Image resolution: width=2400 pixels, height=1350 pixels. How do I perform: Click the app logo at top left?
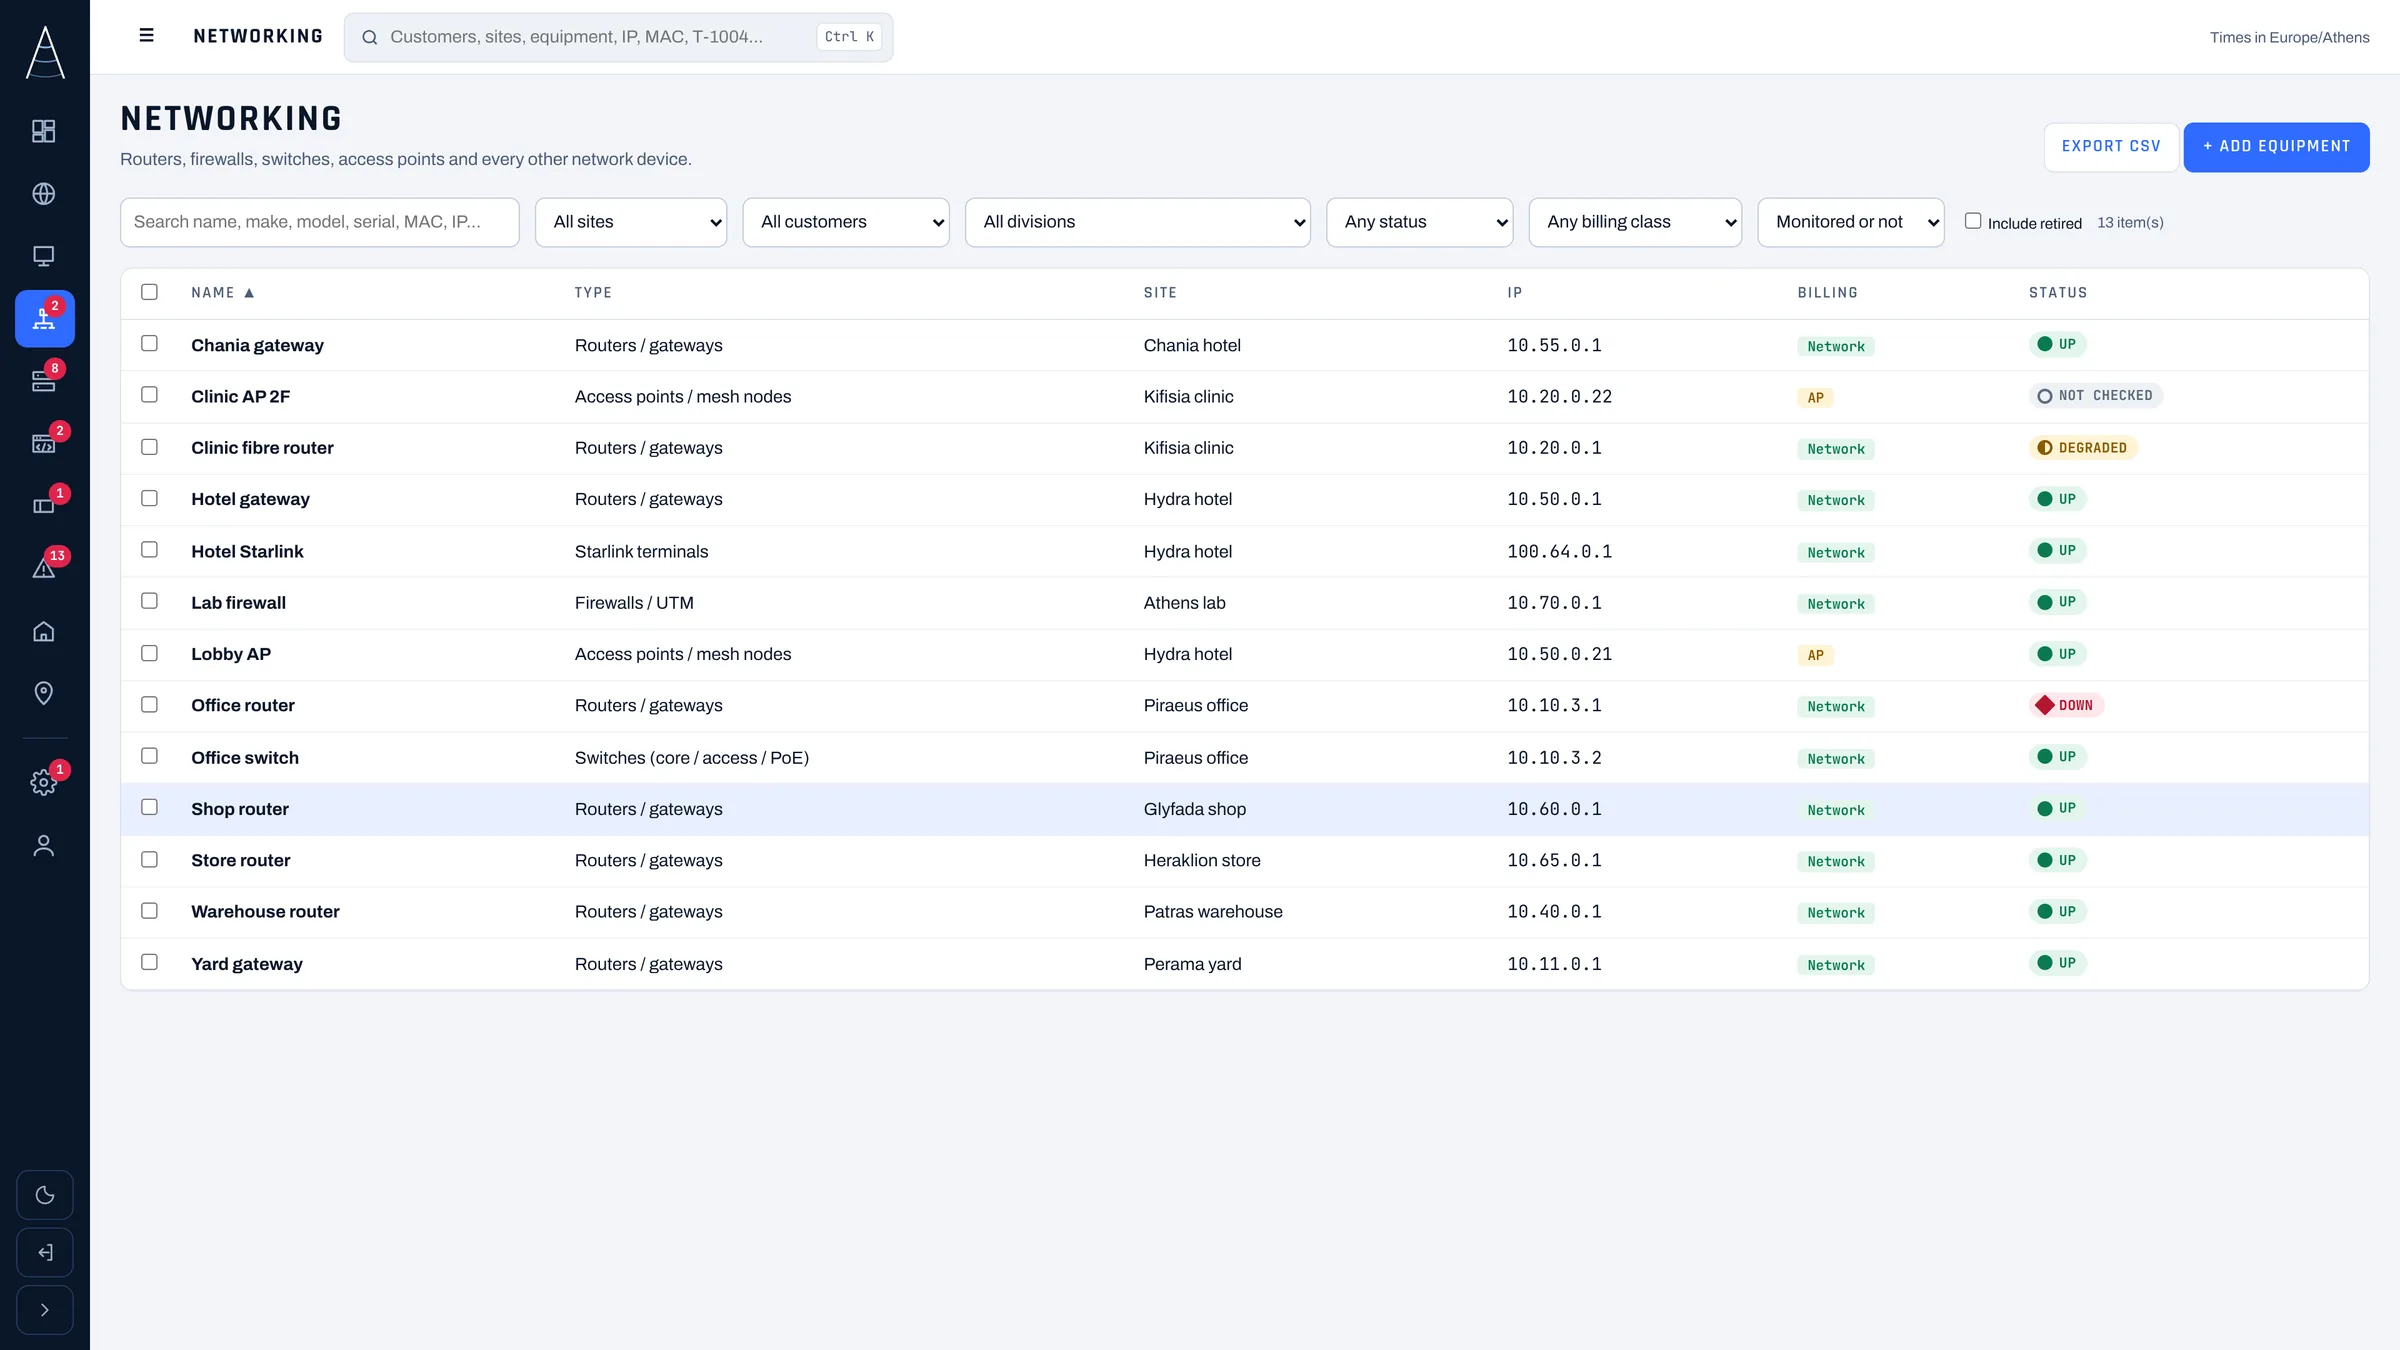(45, 52)
